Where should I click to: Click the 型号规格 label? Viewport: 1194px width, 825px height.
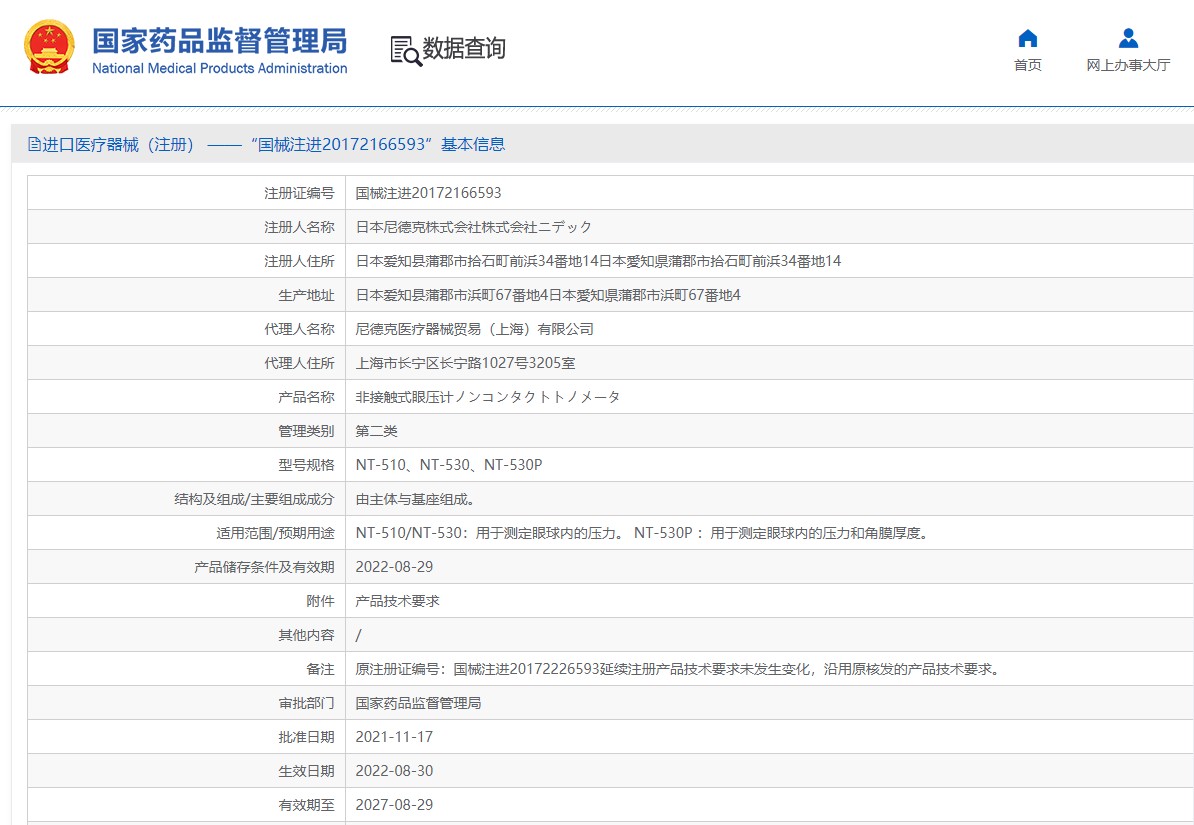click(x=306, y=465)
